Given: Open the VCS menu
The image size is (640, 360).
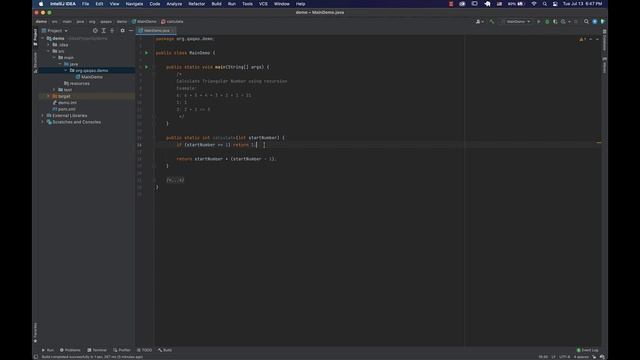Looking at the screenshot, I should (x=263, y=4).
